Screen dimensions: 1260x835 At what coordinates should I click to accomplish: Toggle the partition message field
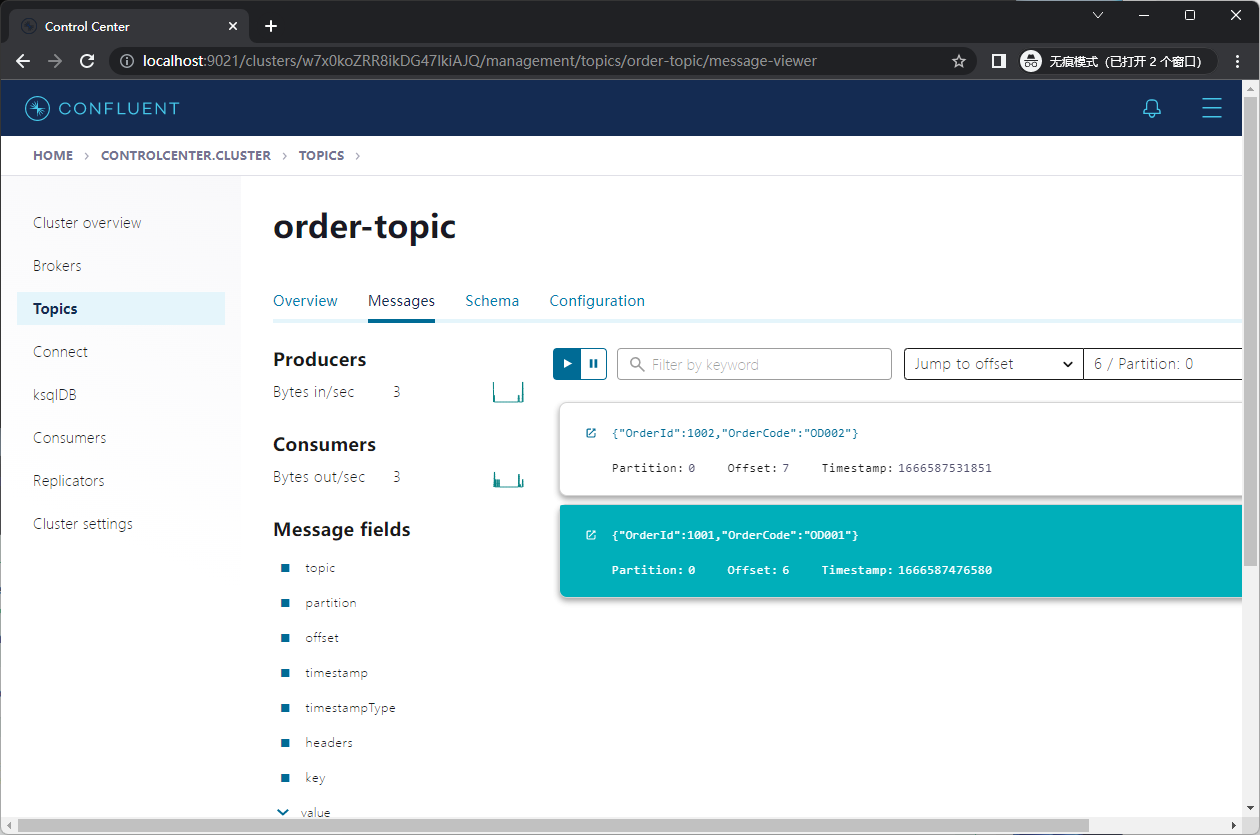pos(285,603)
